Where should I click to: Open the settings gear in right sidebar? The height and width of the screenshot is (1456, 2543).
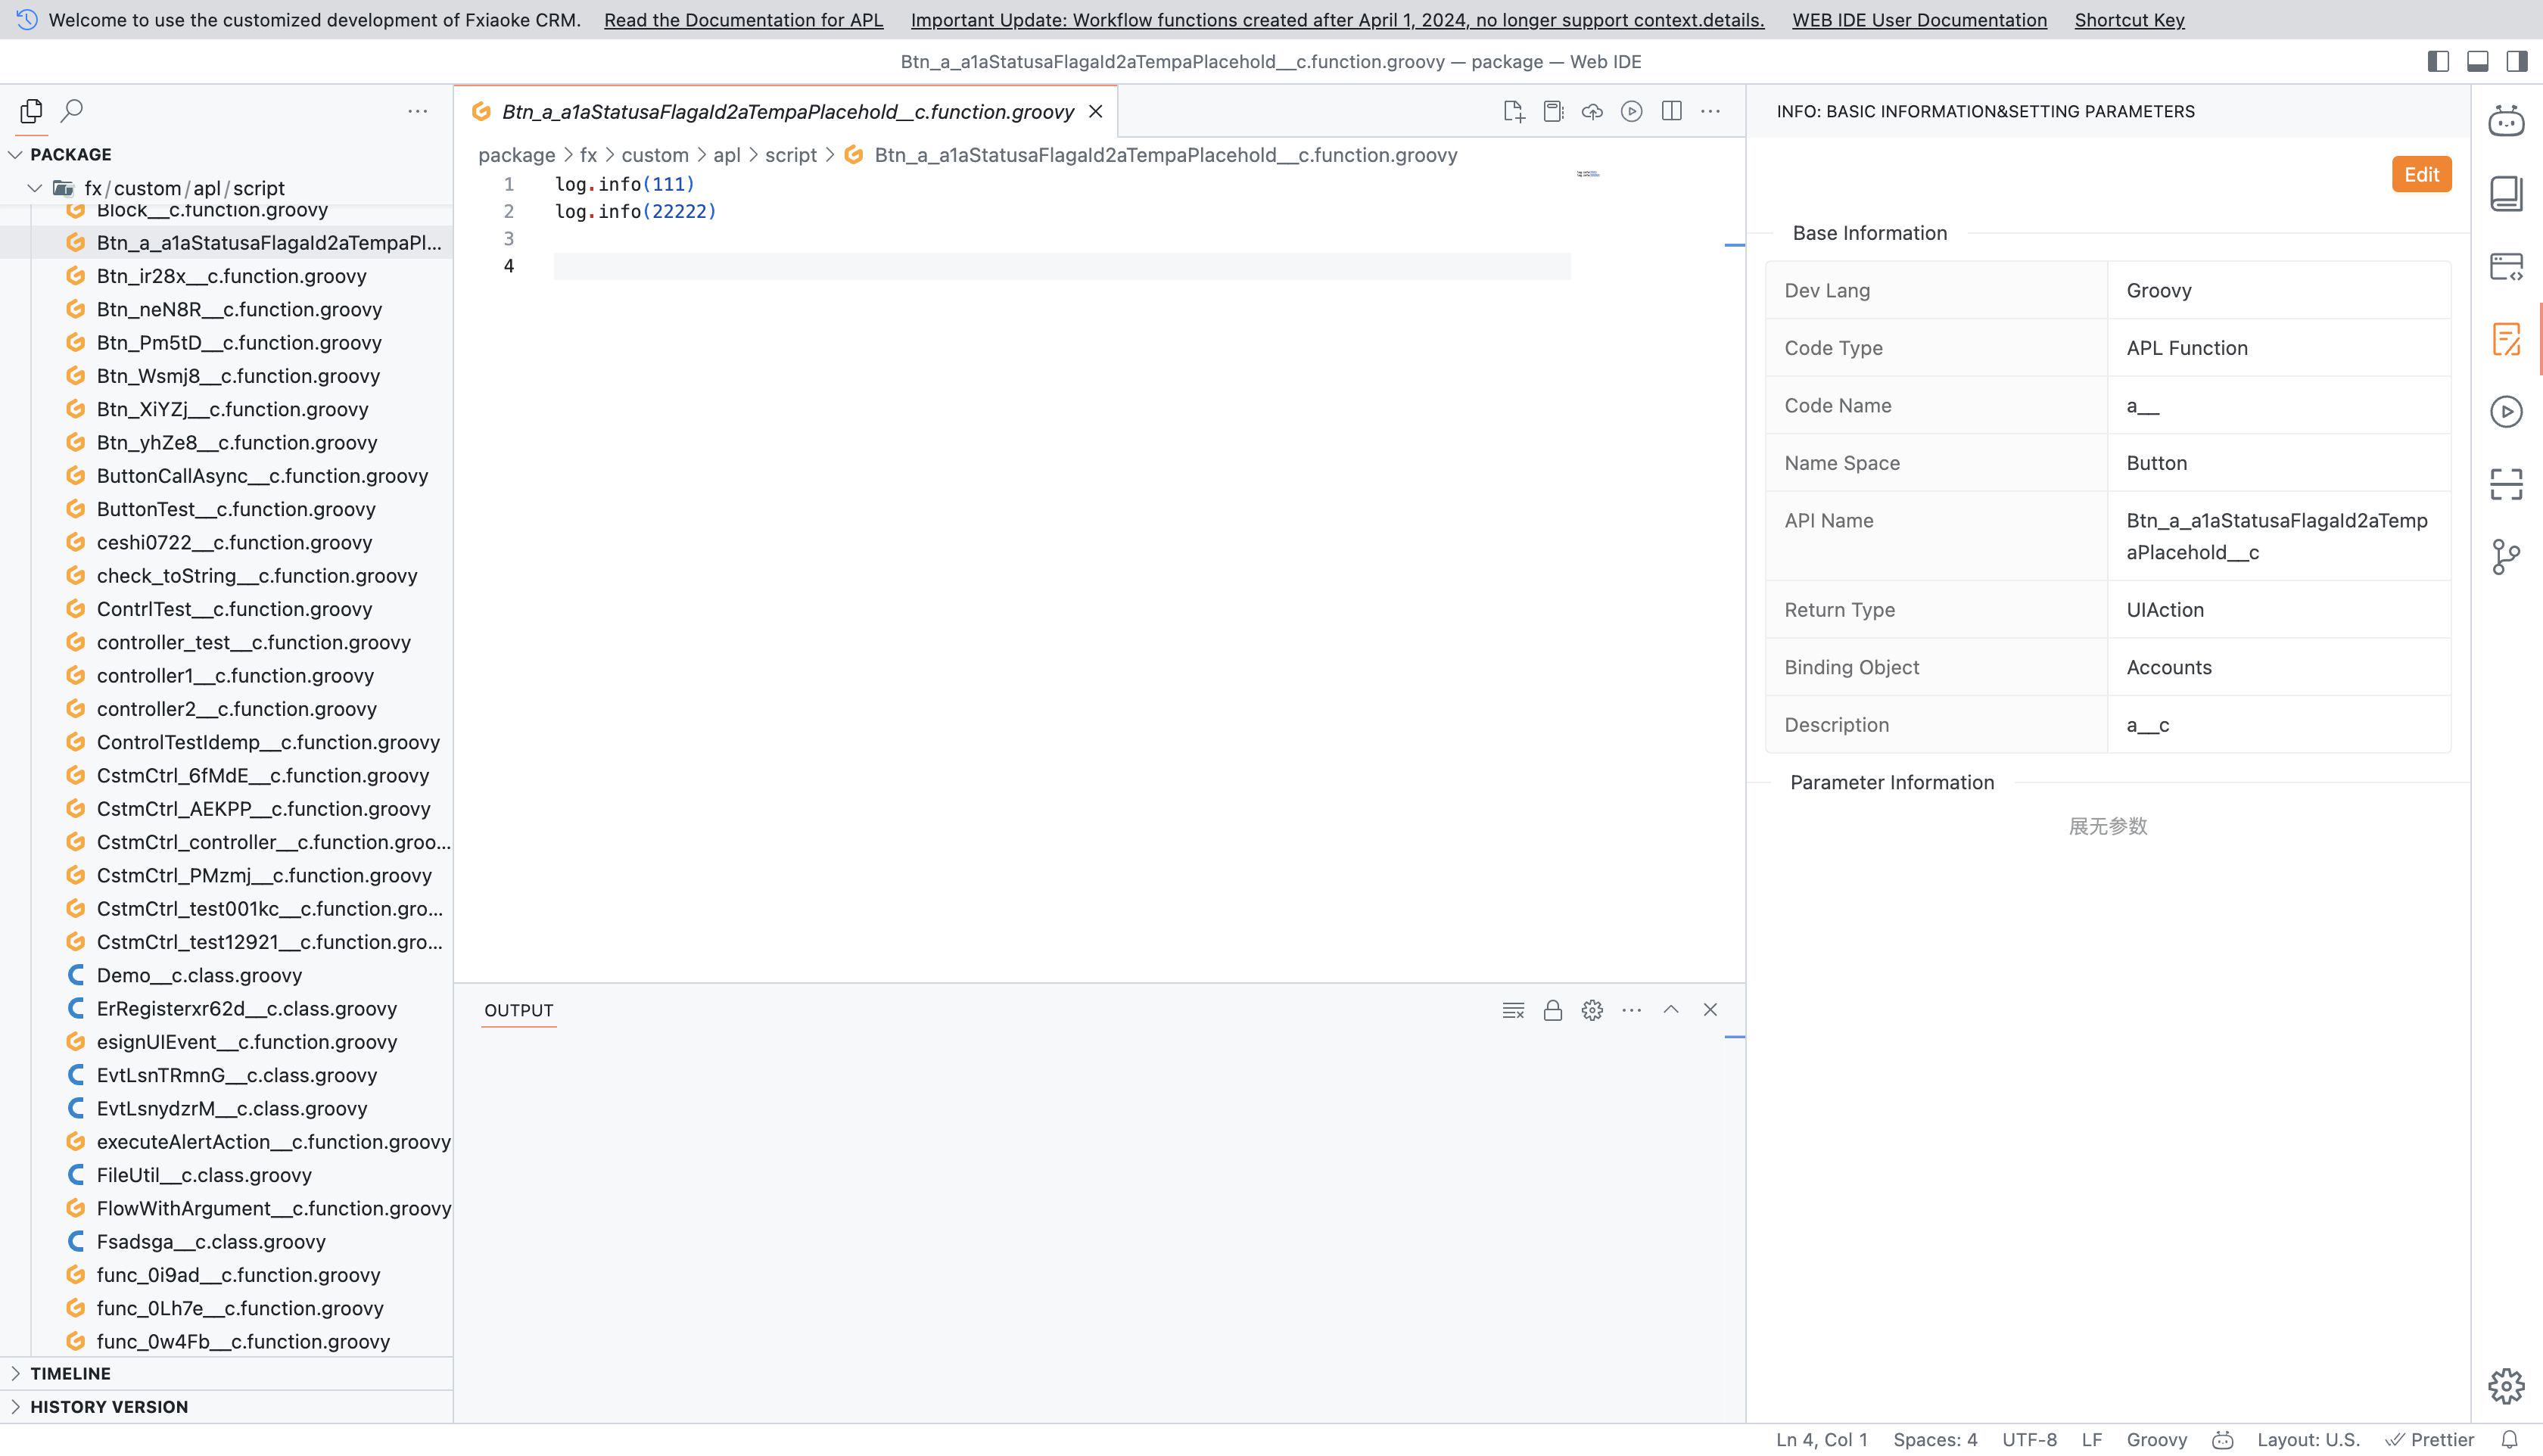point(2505,1386)
